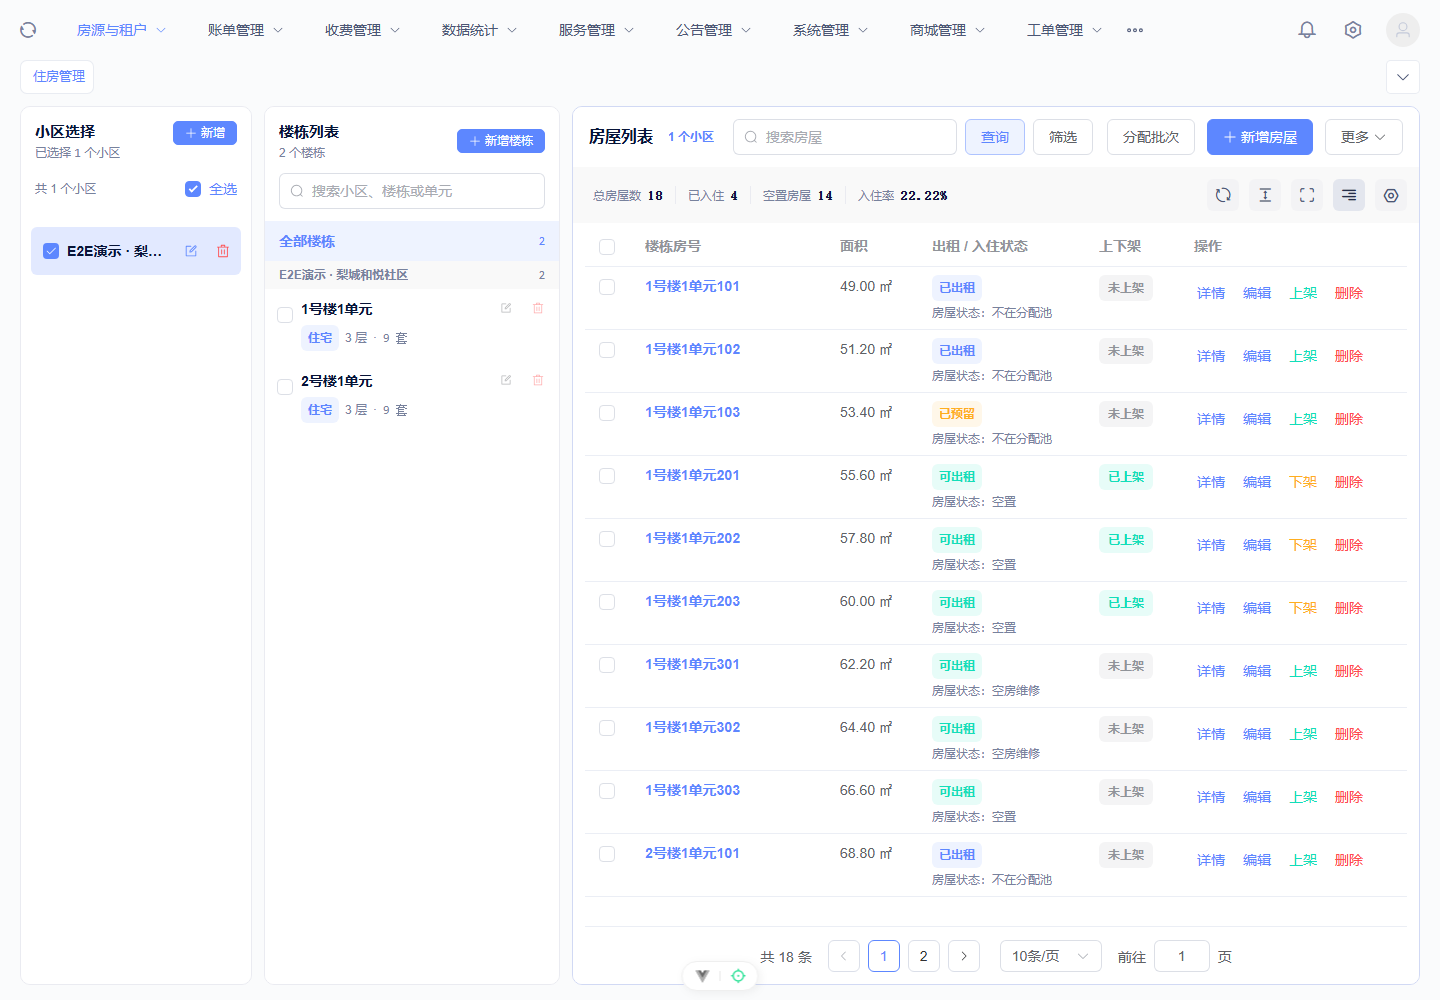Click the 新增房屋 button
Screen dimensions: 1440x1000
1260,137
